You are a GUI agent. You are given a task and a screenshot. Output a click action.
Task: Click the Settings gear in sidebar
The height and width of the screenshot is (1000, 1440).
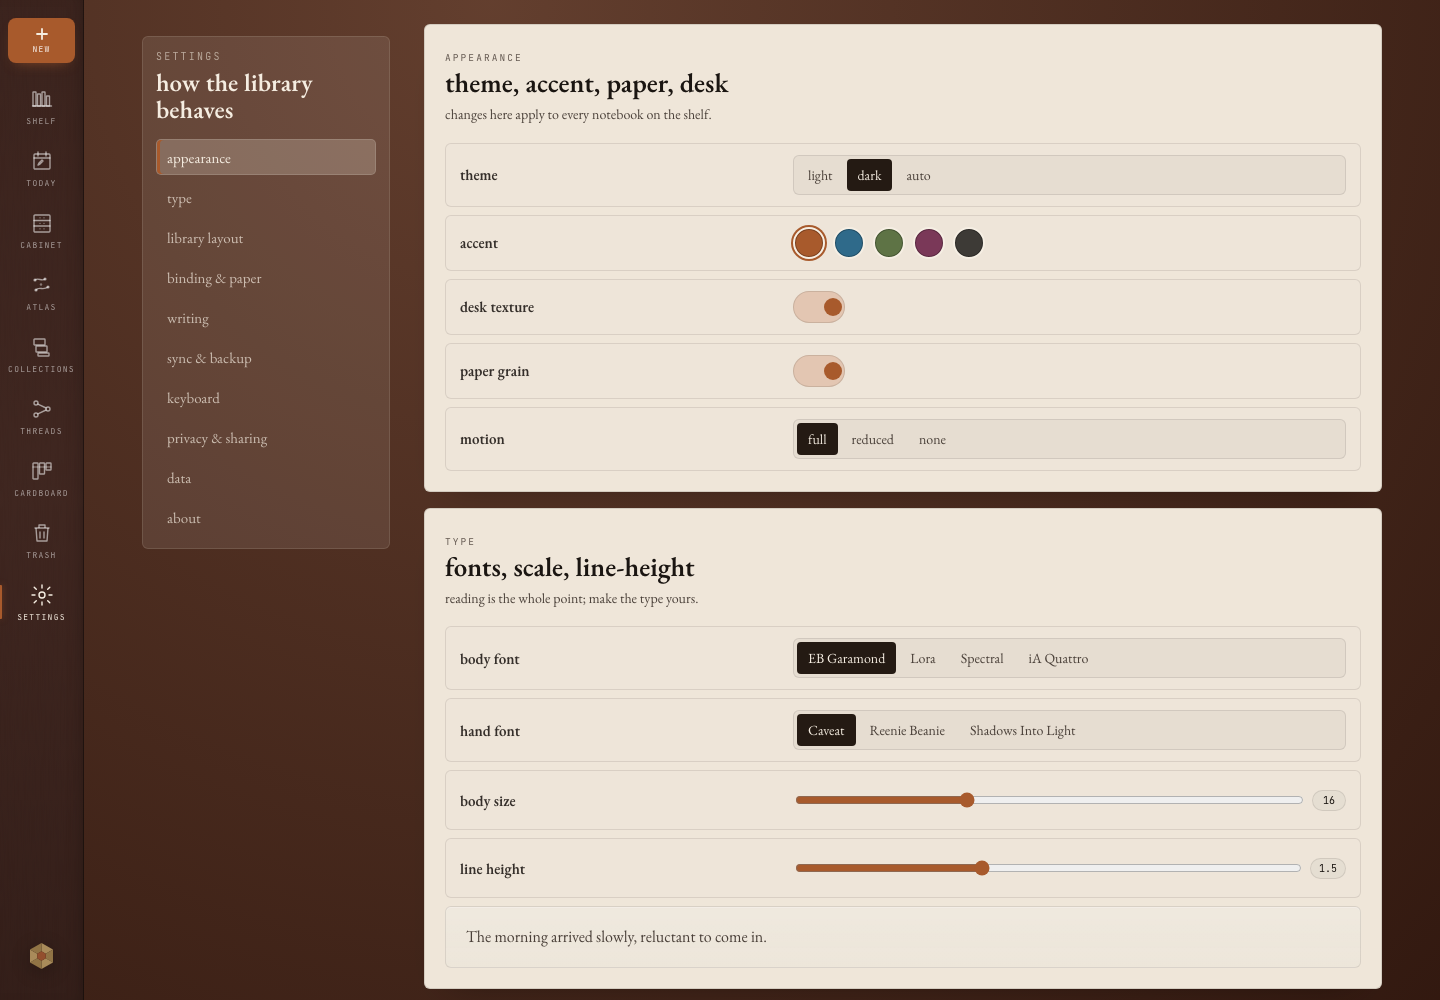tap(41, 602)
